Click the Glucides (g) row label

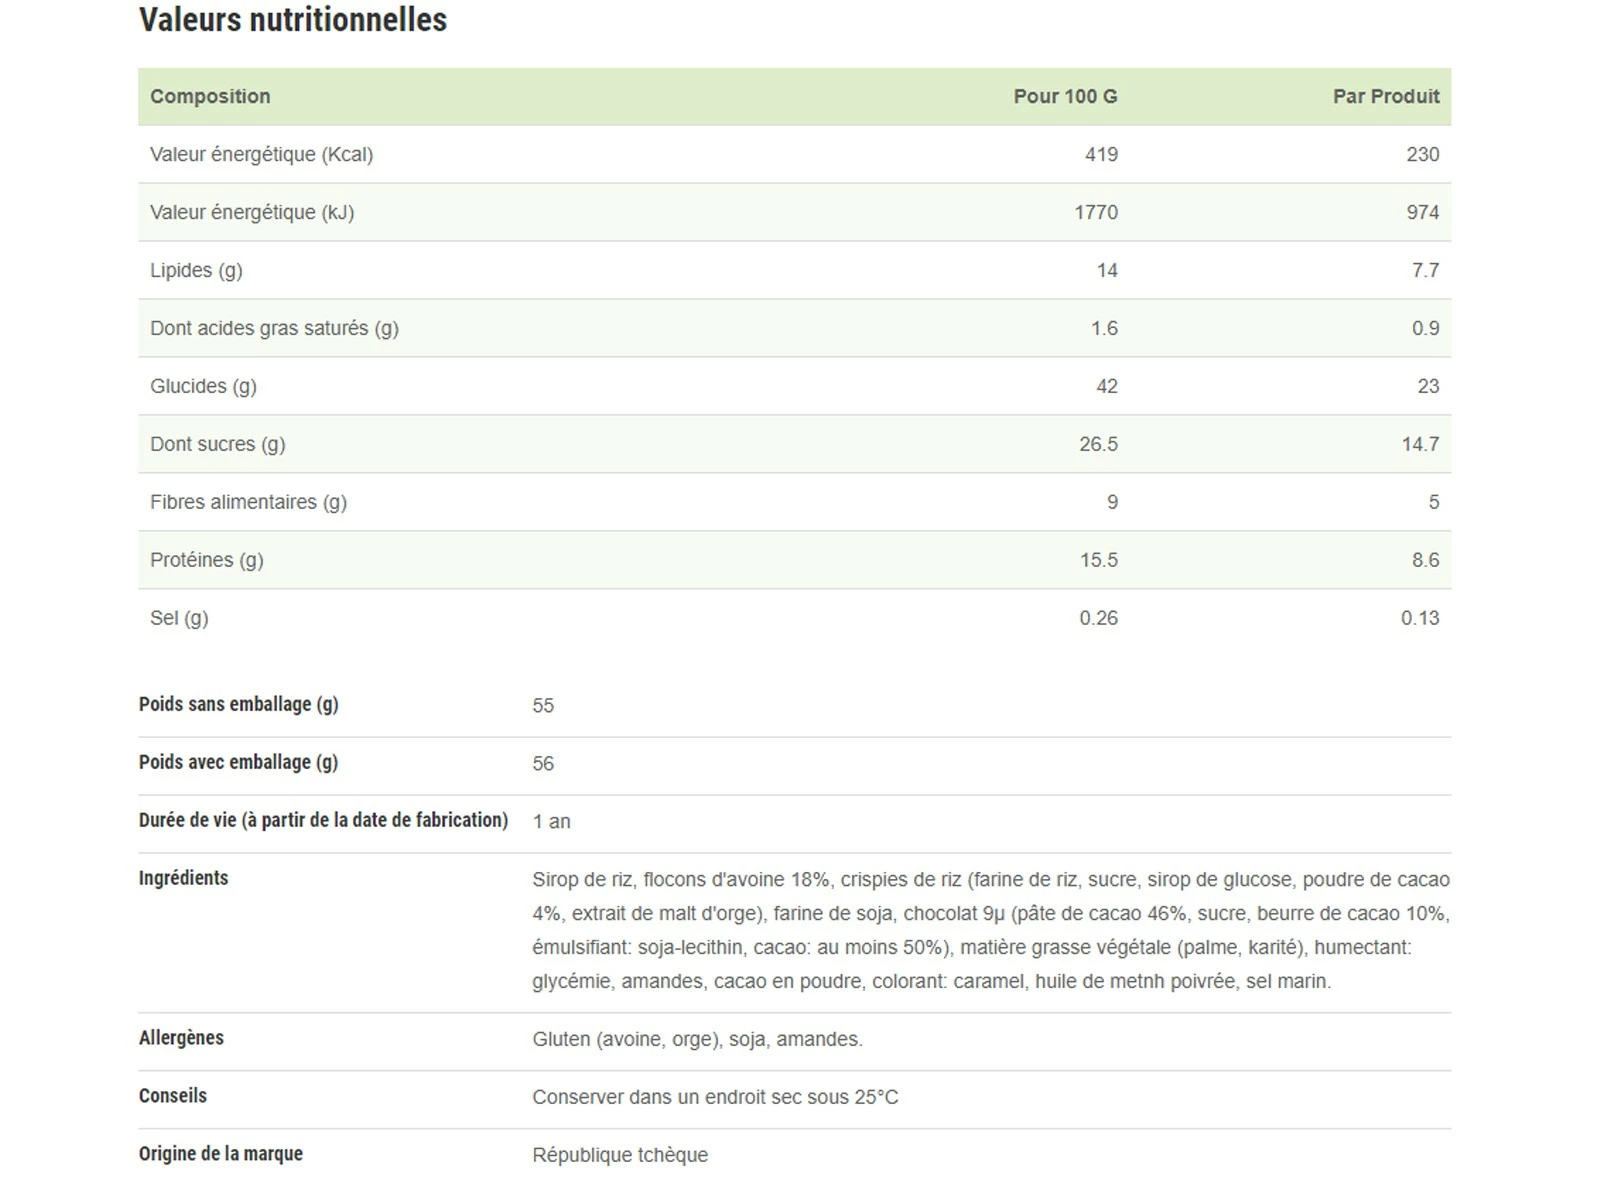coord(203,386)
